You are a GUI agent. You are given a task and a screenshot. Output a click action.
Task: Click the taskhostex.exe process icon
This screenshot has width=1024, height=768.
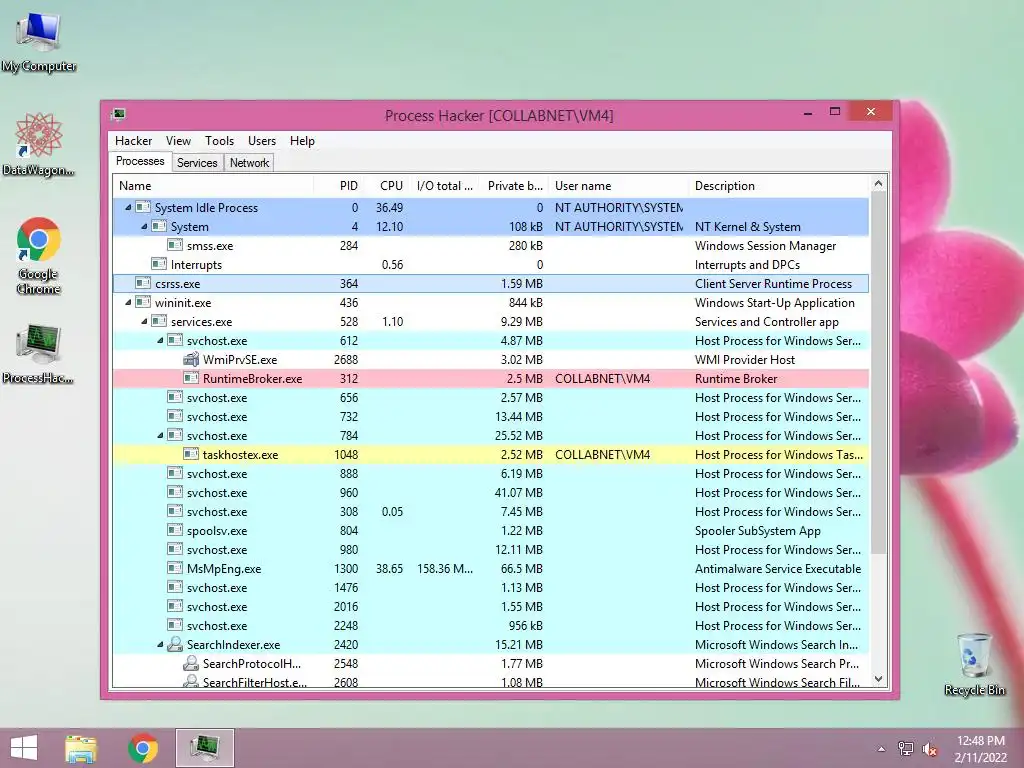[191, 455]
